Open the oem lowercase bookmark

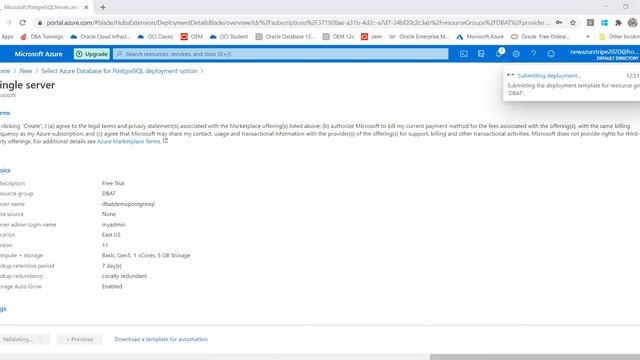click(371, 37)
